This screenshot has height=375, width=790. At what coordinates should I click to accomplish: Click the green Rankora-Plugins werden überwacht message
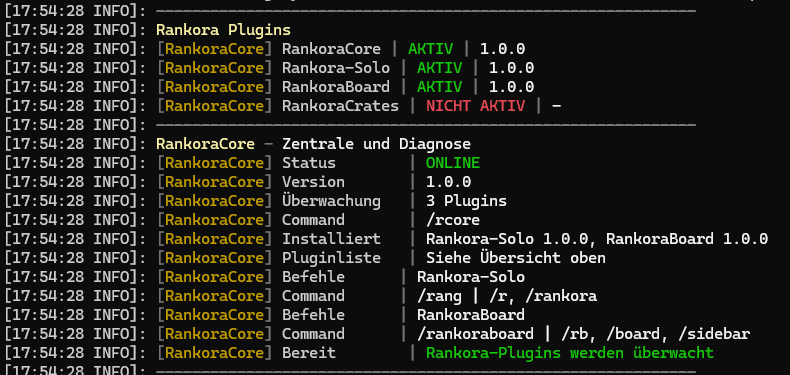click(570, 353)
